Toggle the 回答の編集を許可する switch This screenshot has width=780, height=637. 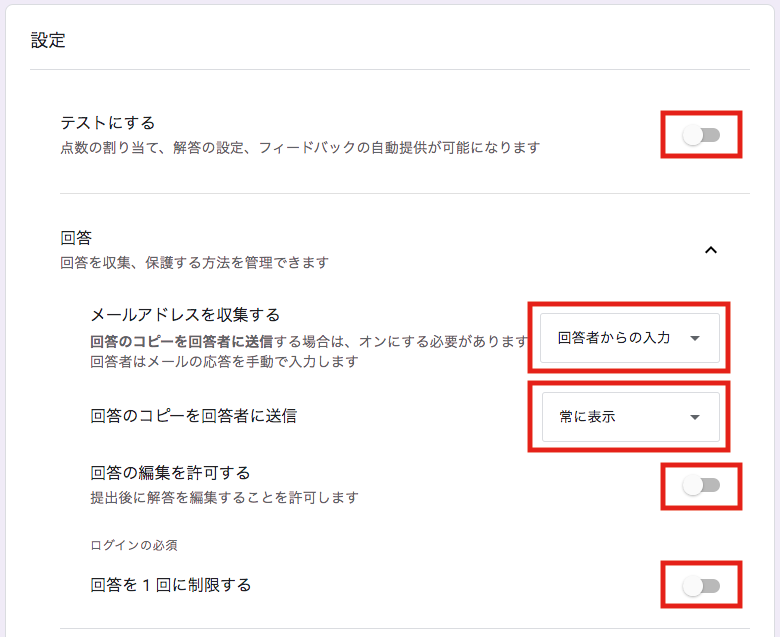click(x=701, y=486)
